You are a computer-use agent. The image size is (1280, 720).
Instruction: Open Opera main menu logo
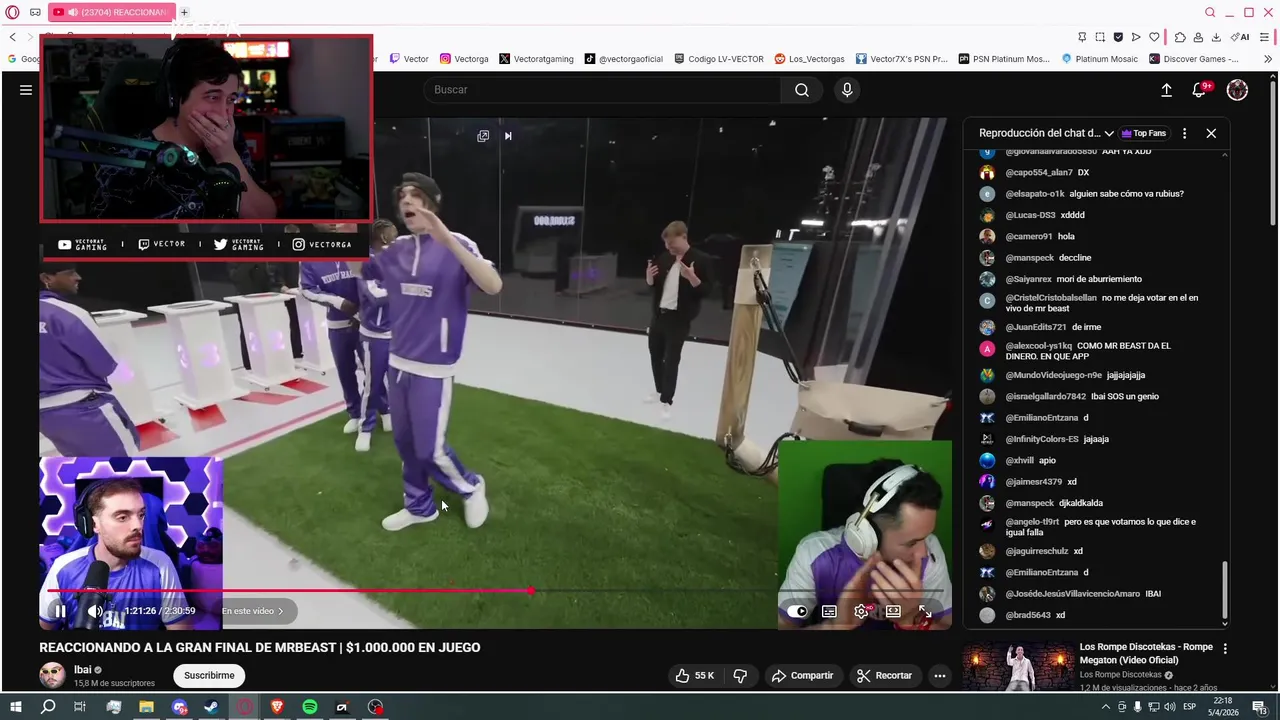point(12,12)
